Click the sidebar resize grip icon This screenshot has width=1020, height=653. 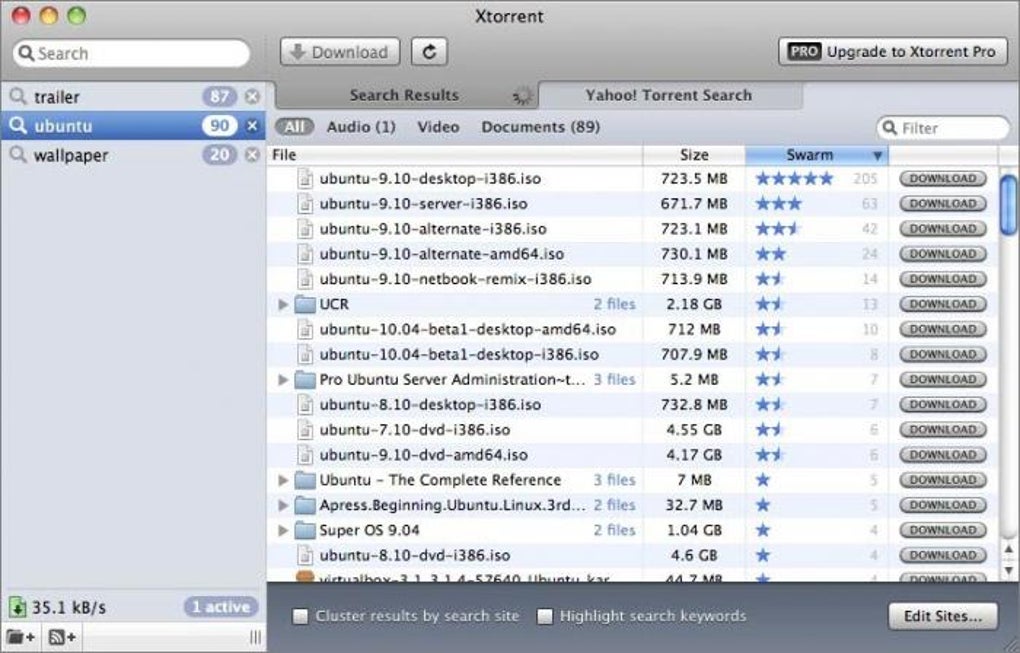click(256, 637)
